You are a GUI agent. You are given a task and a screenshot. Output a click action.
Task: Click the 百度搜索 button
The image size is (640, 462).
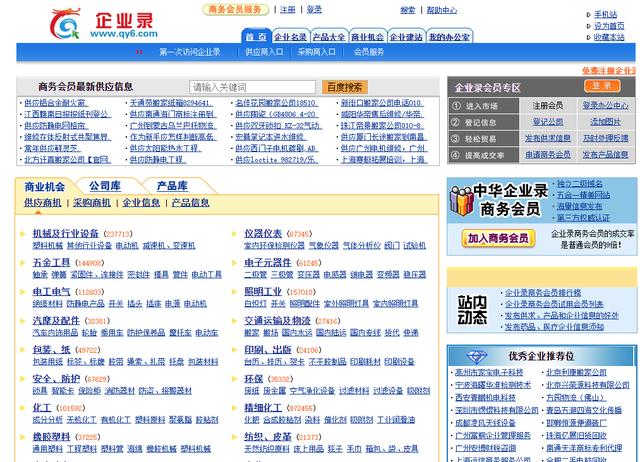pyautogui.click(x=345, y=87)
